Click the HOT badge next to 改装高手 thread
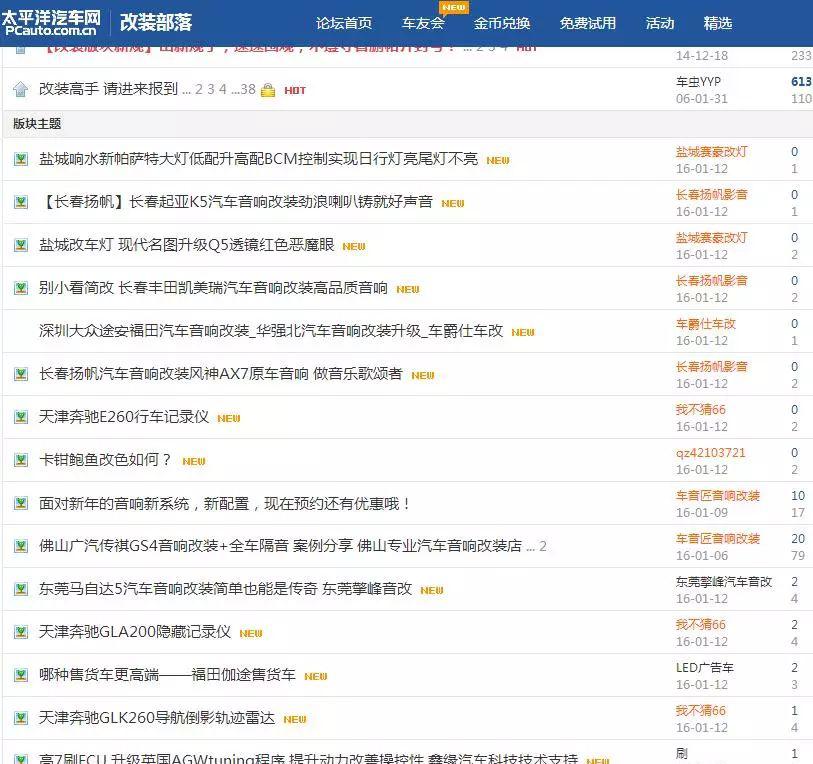Viewport: 813px width, 764px height. (295, 90)
